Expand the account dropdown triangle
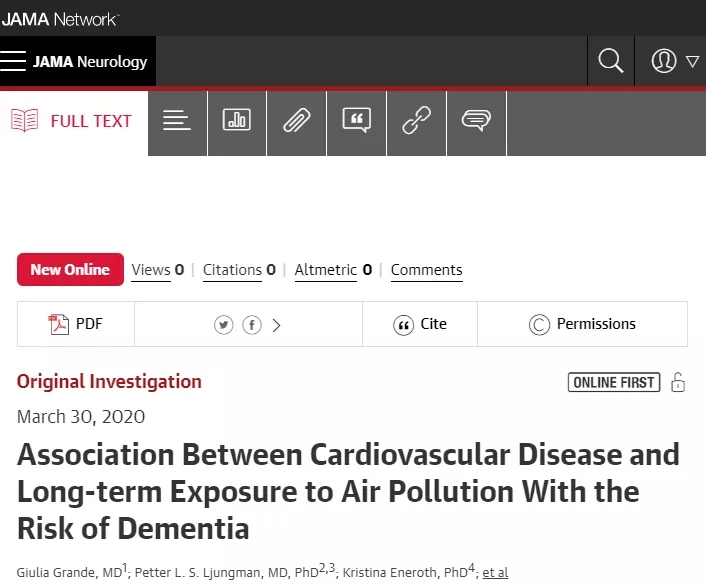The height and width of the screenshot is (584, 706). click(x=692, y=61)
